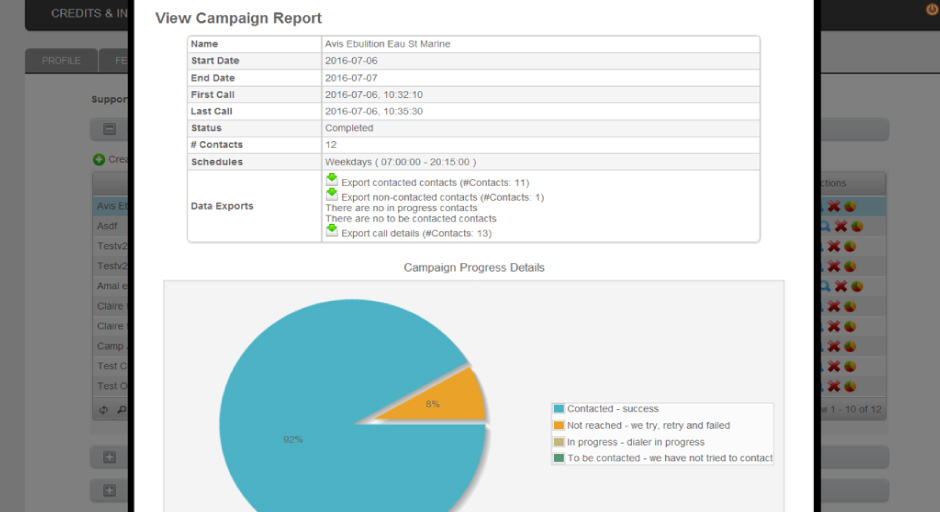The image size is (940, 512).
Task: Refresh the campaign grid with the reload icon
Action: click(104, 410)
